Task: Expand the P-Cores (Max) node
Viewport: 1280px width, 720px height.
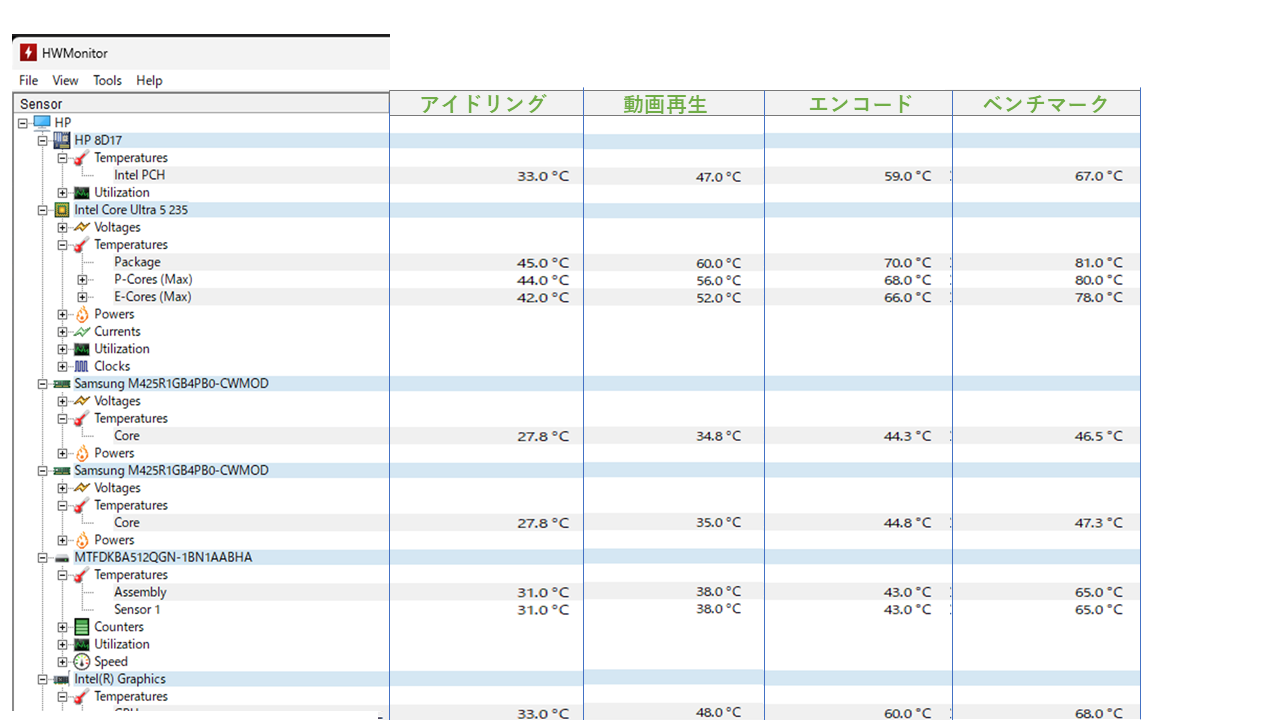Action: 83,280
